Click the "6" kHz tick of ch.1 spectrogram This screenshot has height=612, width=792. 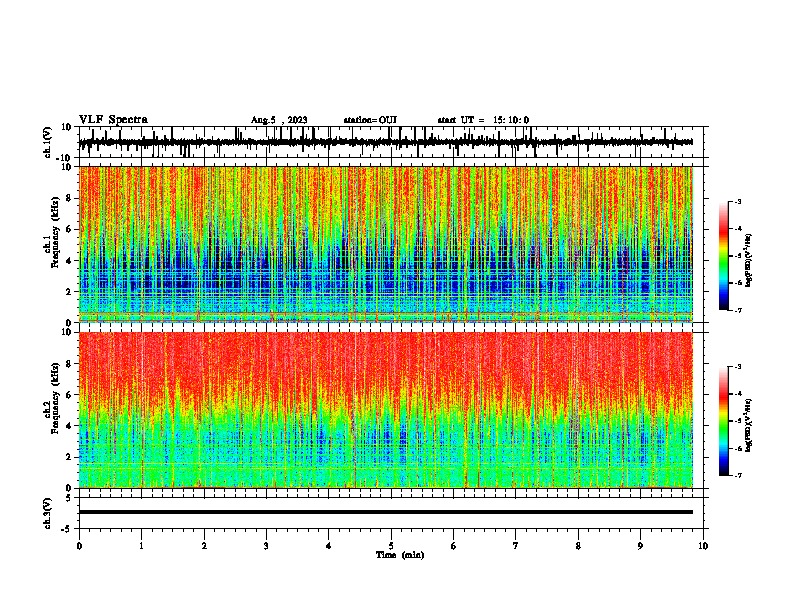click(x=69, y=229)
